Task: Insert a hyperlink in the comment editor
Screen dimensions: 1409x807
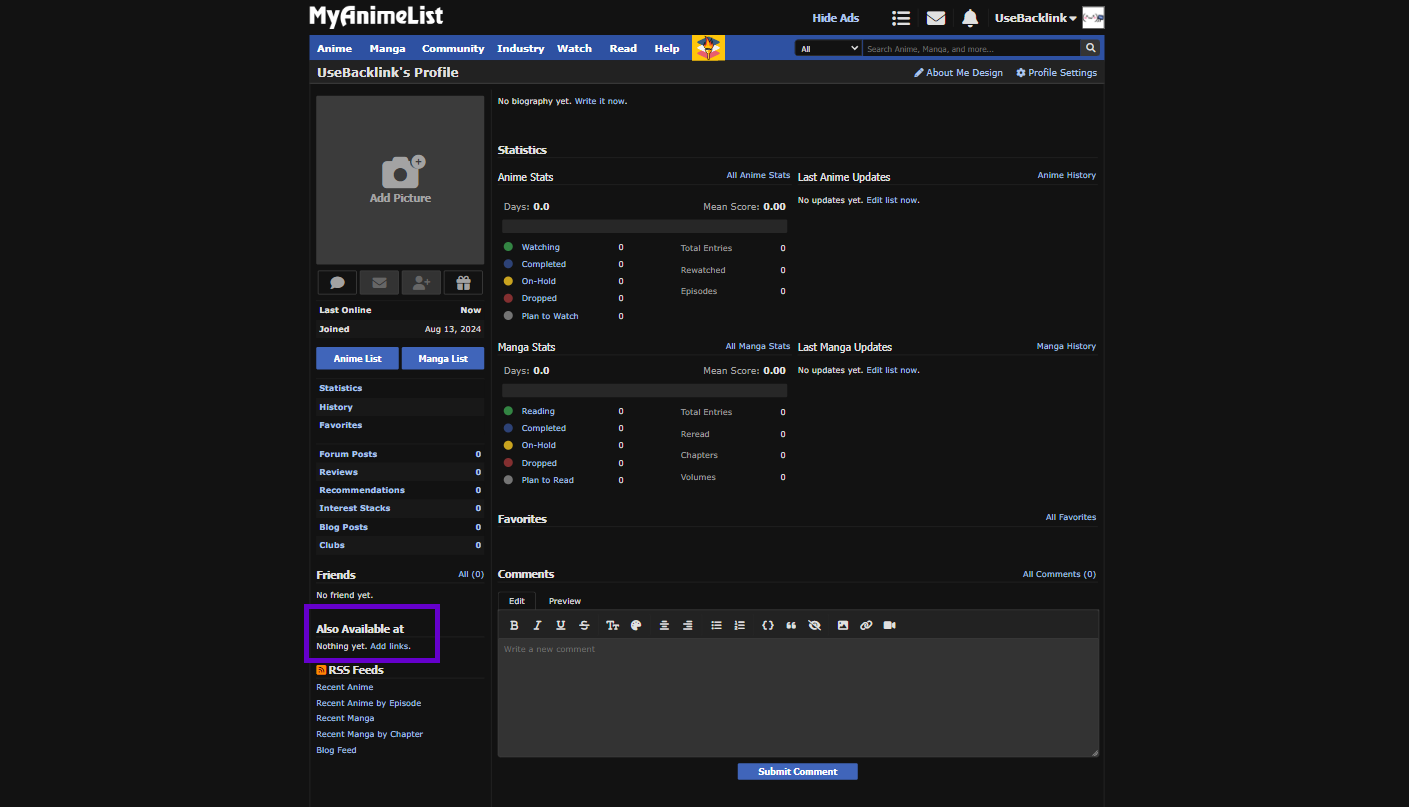Action: tap(866, 625)
